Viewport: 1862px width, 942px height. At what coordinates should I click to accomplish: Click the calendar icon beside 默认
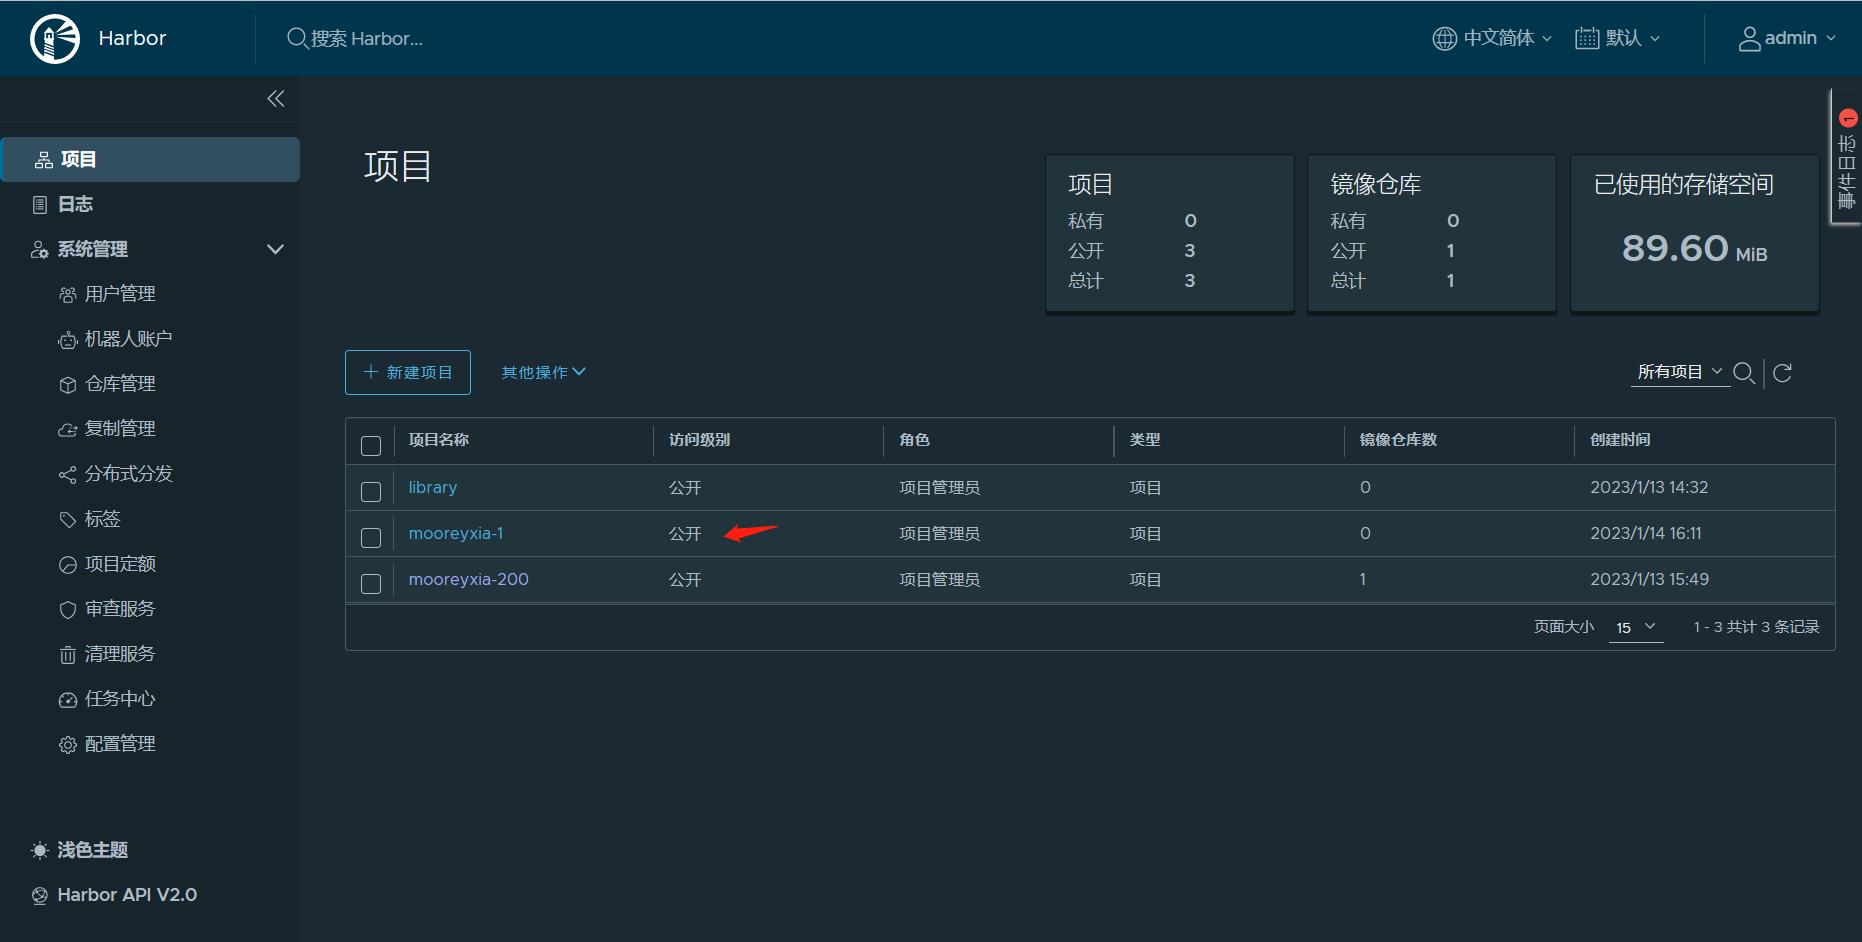tap(1587, 38)
